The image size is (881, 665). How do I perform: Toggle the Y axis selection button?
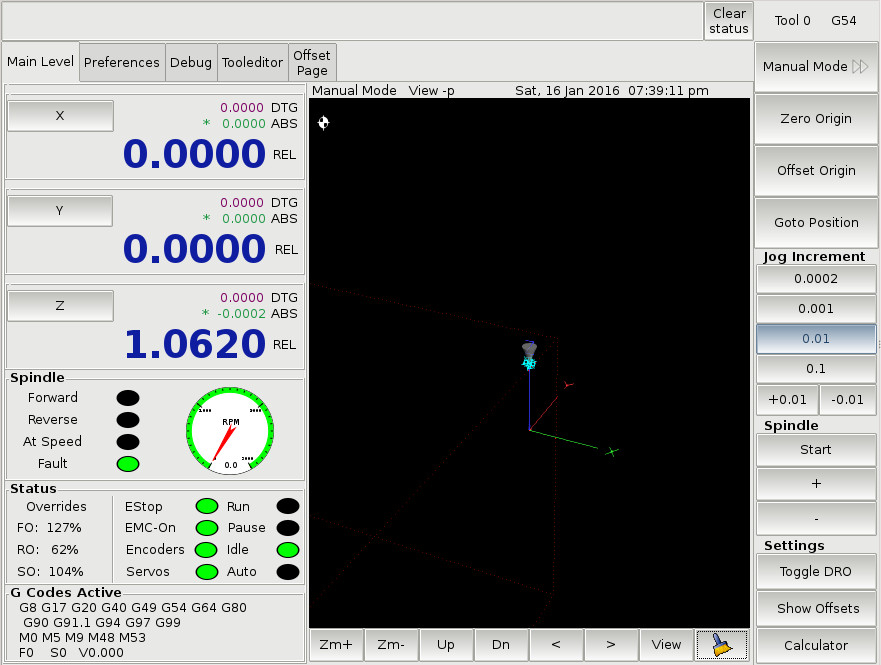60,211
